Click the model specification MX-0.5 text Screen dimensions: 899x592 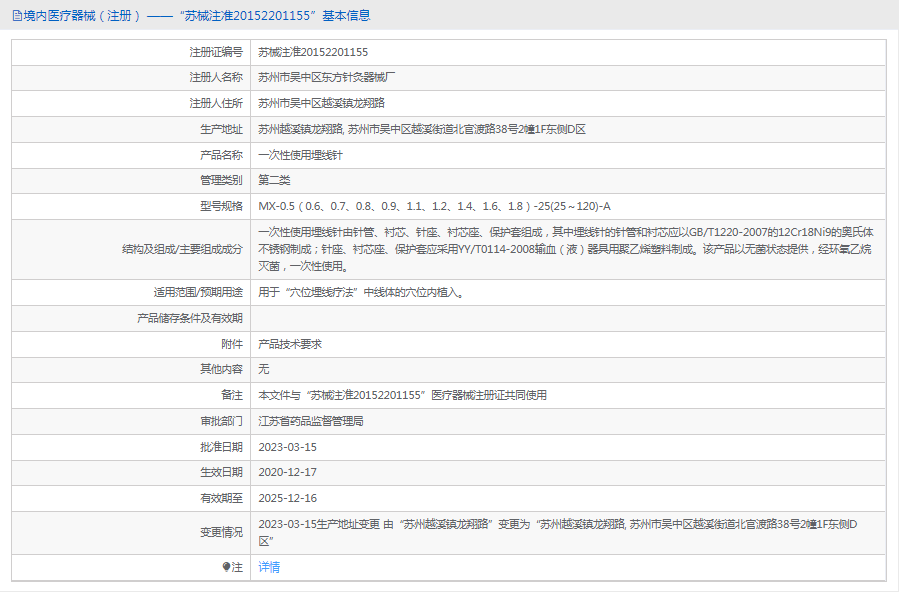pyautogui.click(x=434, y=206)
